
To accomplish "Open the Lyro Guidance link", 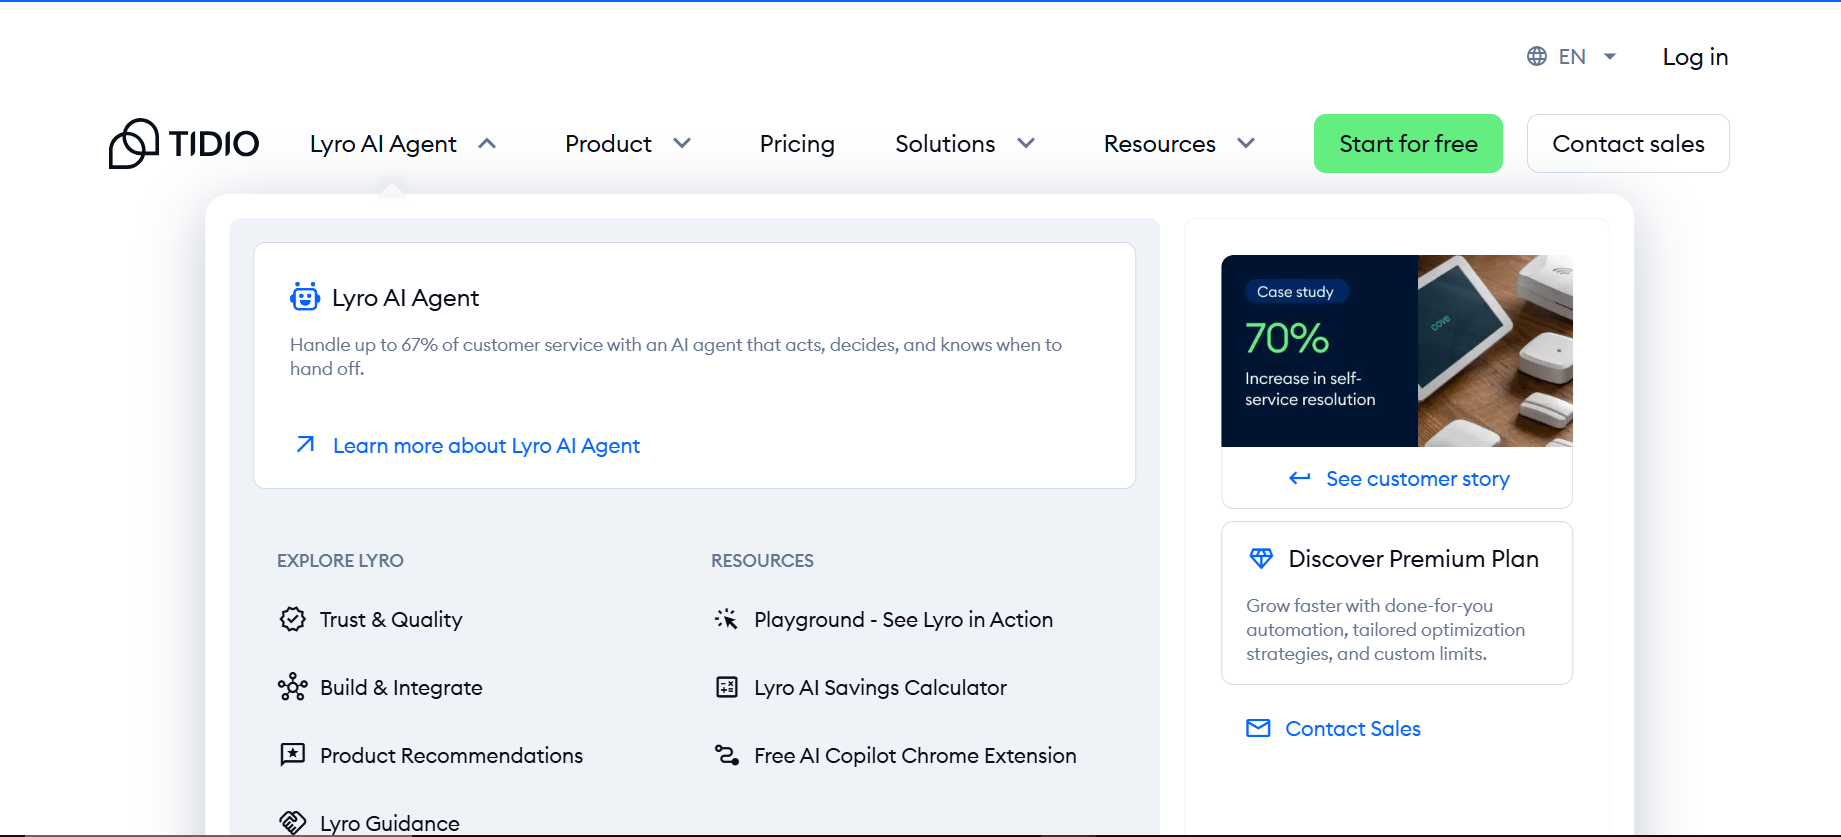I will (390, 824).
